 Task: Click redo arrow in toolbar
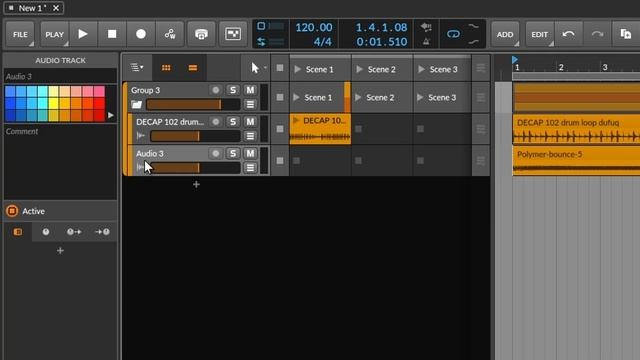coord(597,34)
